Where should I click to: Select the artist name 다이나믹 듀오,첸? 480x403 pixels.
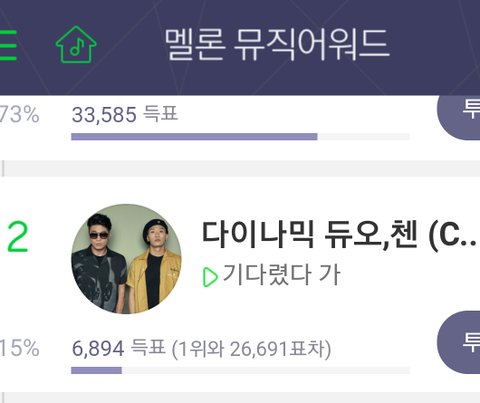339,235
